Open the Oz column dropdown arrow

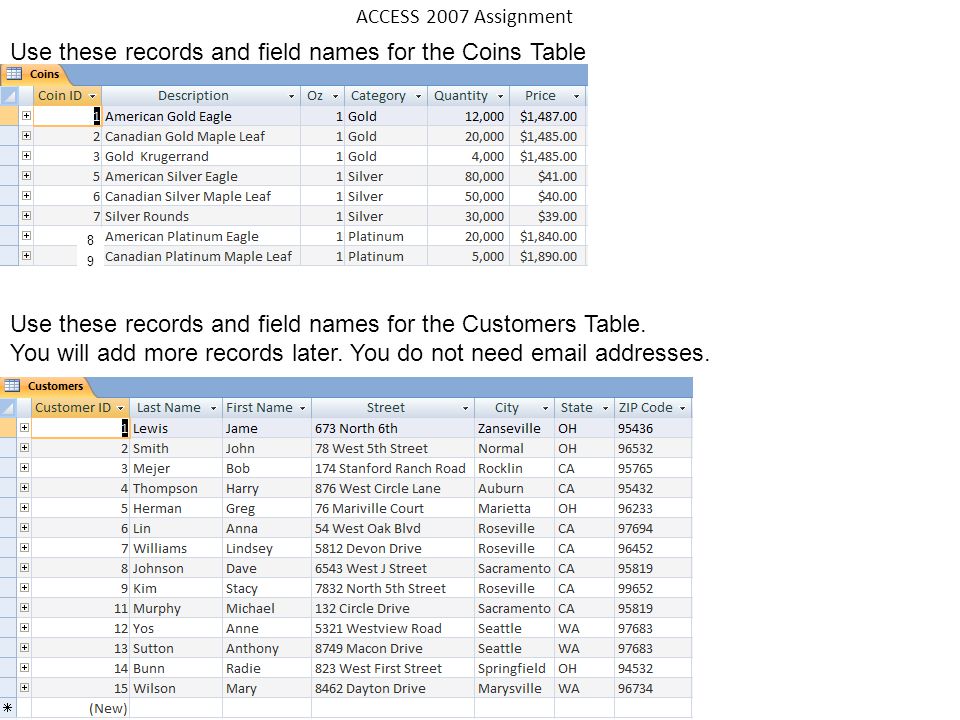click(x=336, y=96)
